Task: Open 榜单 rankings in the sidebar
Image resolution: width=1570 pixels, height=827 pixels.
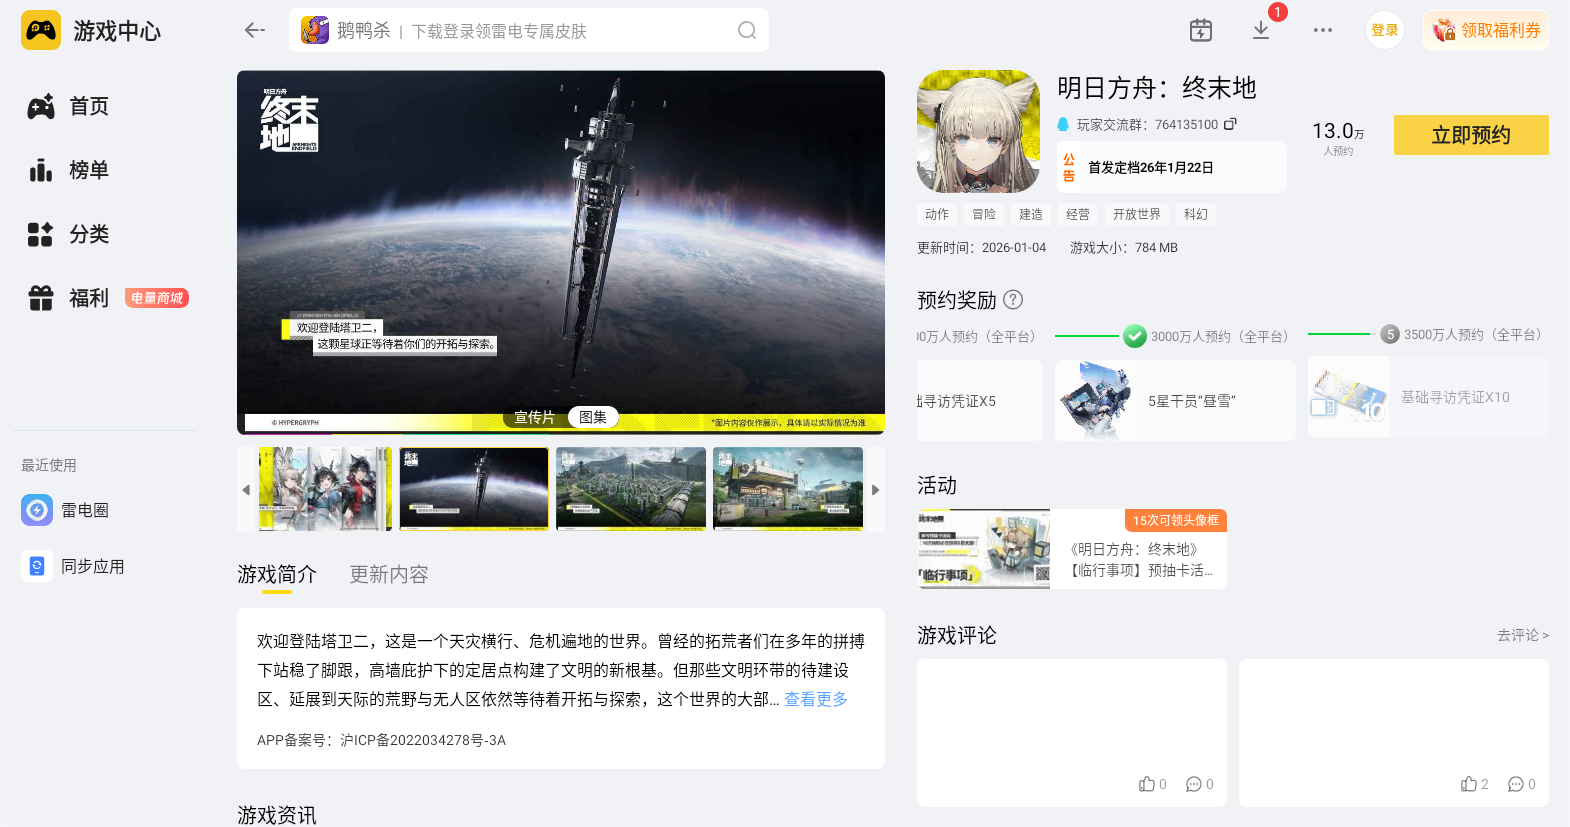Action: point(69,170)
